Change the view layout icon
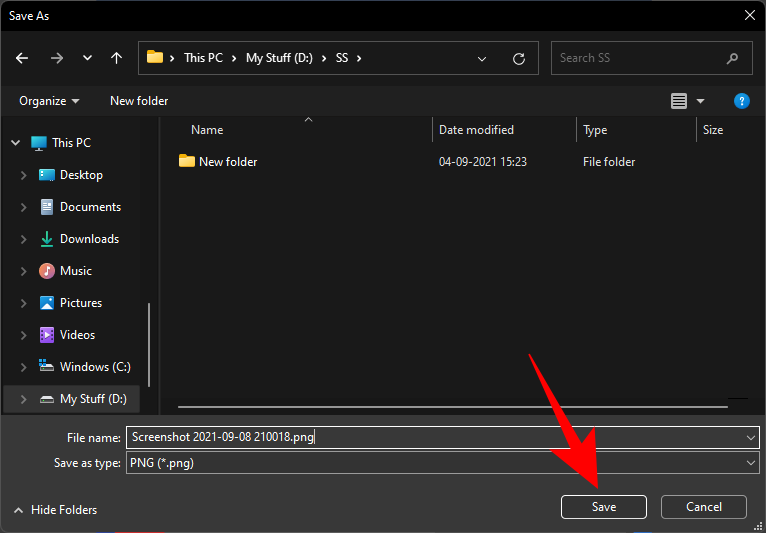This screenshot has height=533, width=766. (x=679, y=101)
